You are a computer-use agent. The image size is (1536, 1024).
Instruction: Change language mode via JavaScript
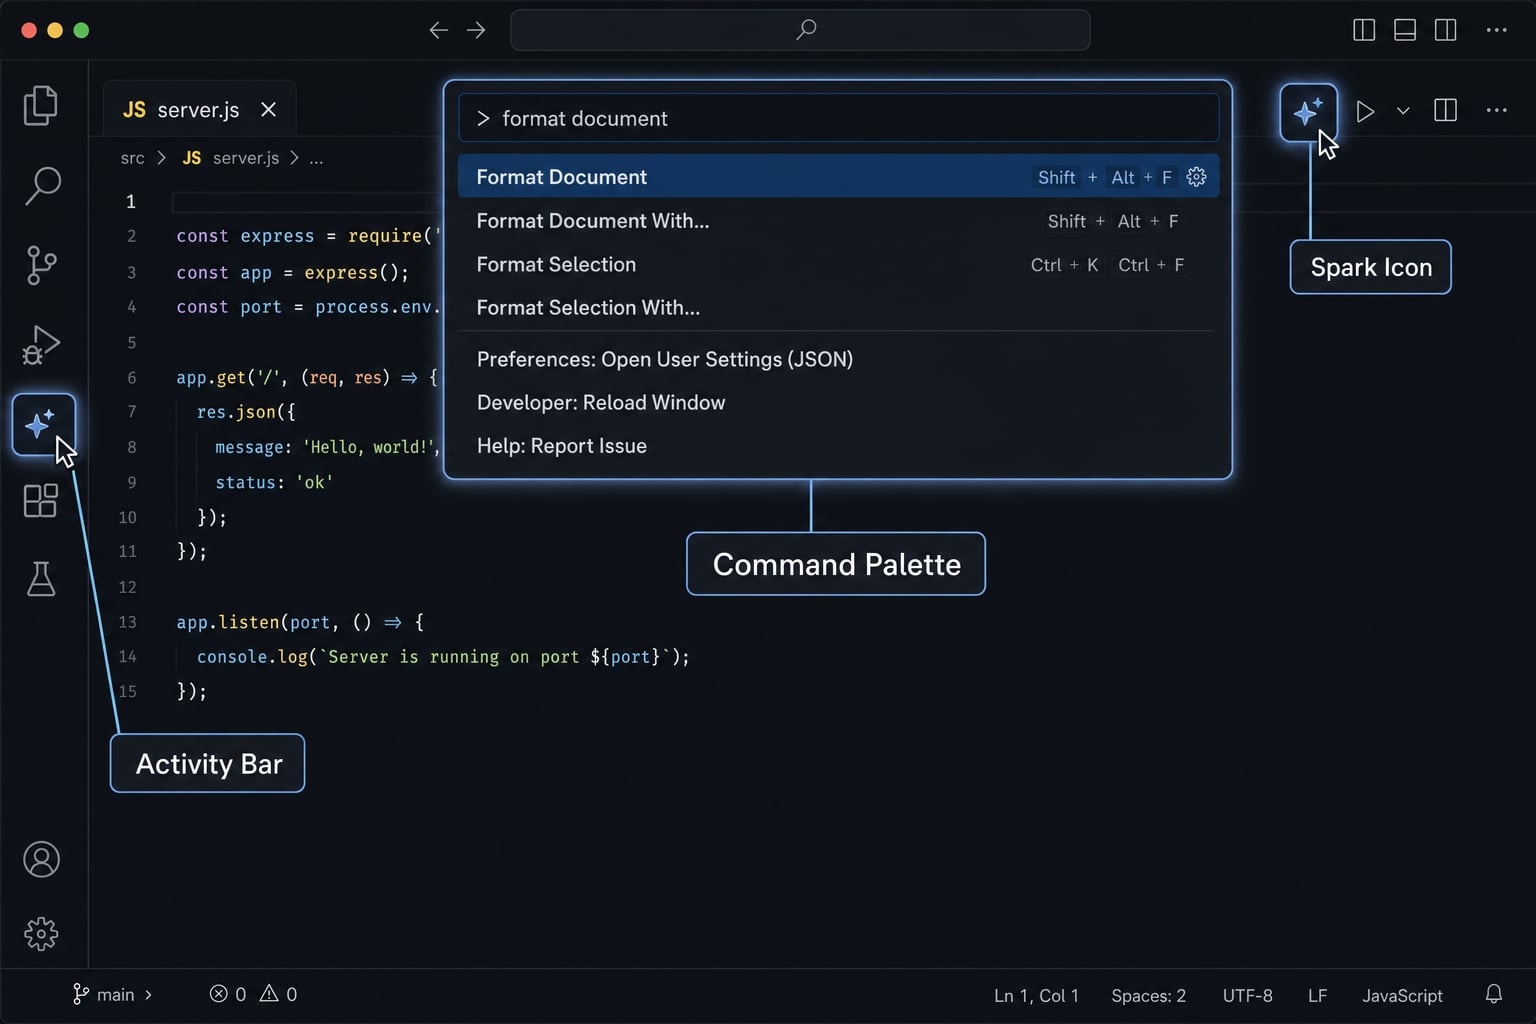tap(1402, 996)
